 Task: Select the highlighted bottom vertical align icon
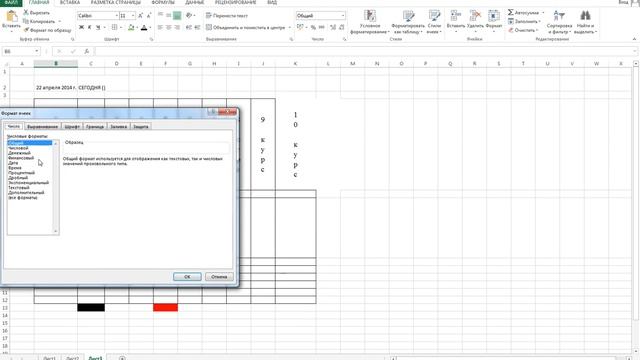point(177,16)
